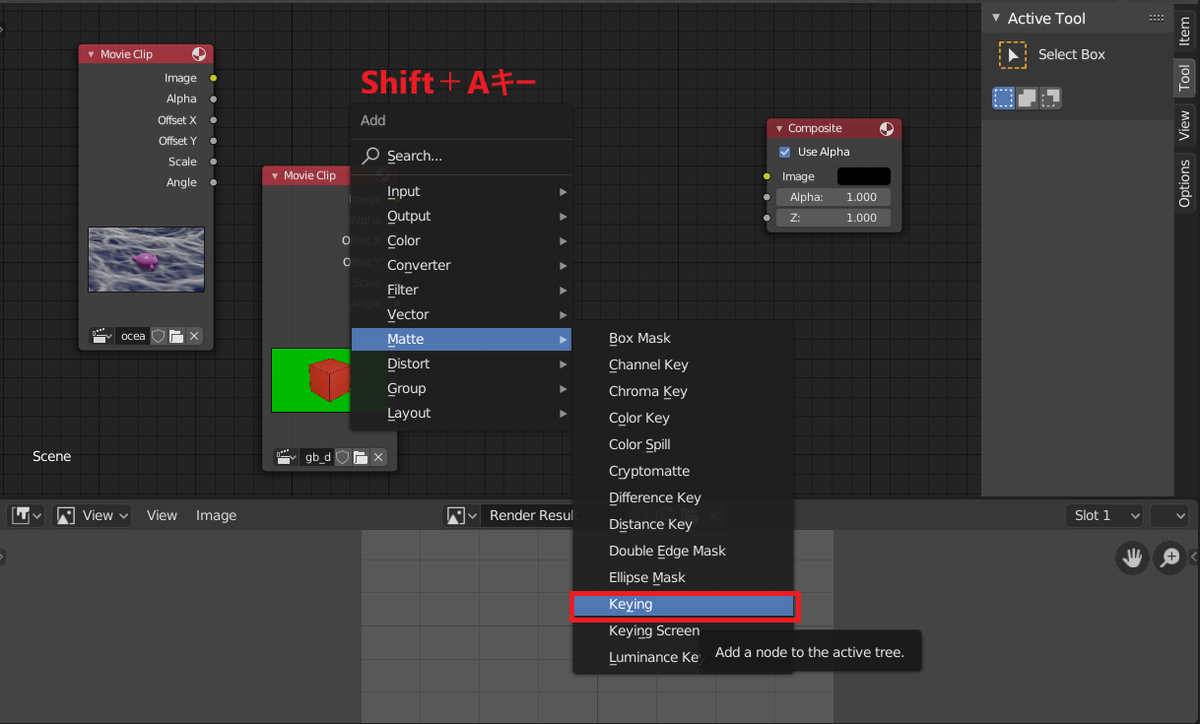Screen dimensions: 1200x724
Task: Collapse the green-screen Movie Clip node
Action: coord(275,175)
